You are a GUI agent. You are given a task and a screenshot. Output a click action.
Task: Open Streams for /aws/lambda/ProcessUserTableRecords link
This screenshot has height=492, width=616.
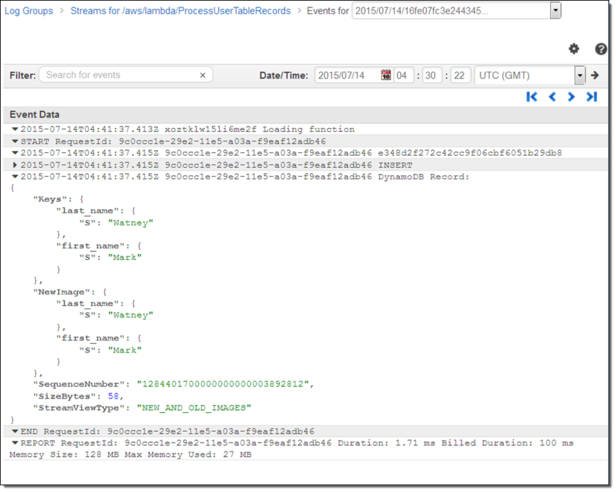click(x=180, y=11)
